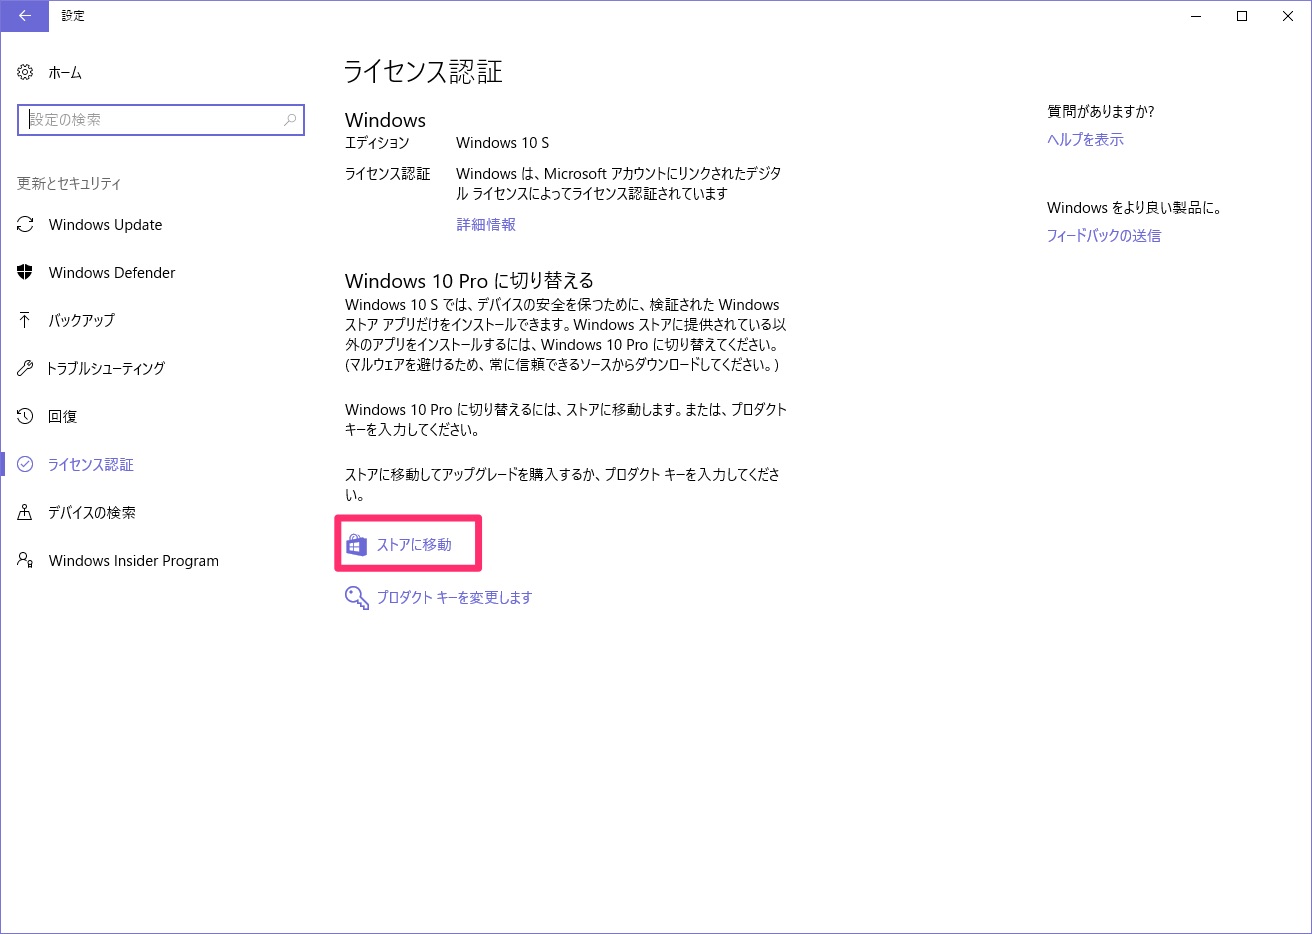Click the Windows Update refresh icon
Viewport: 1312px width, 934px height.
click(25, 225)
